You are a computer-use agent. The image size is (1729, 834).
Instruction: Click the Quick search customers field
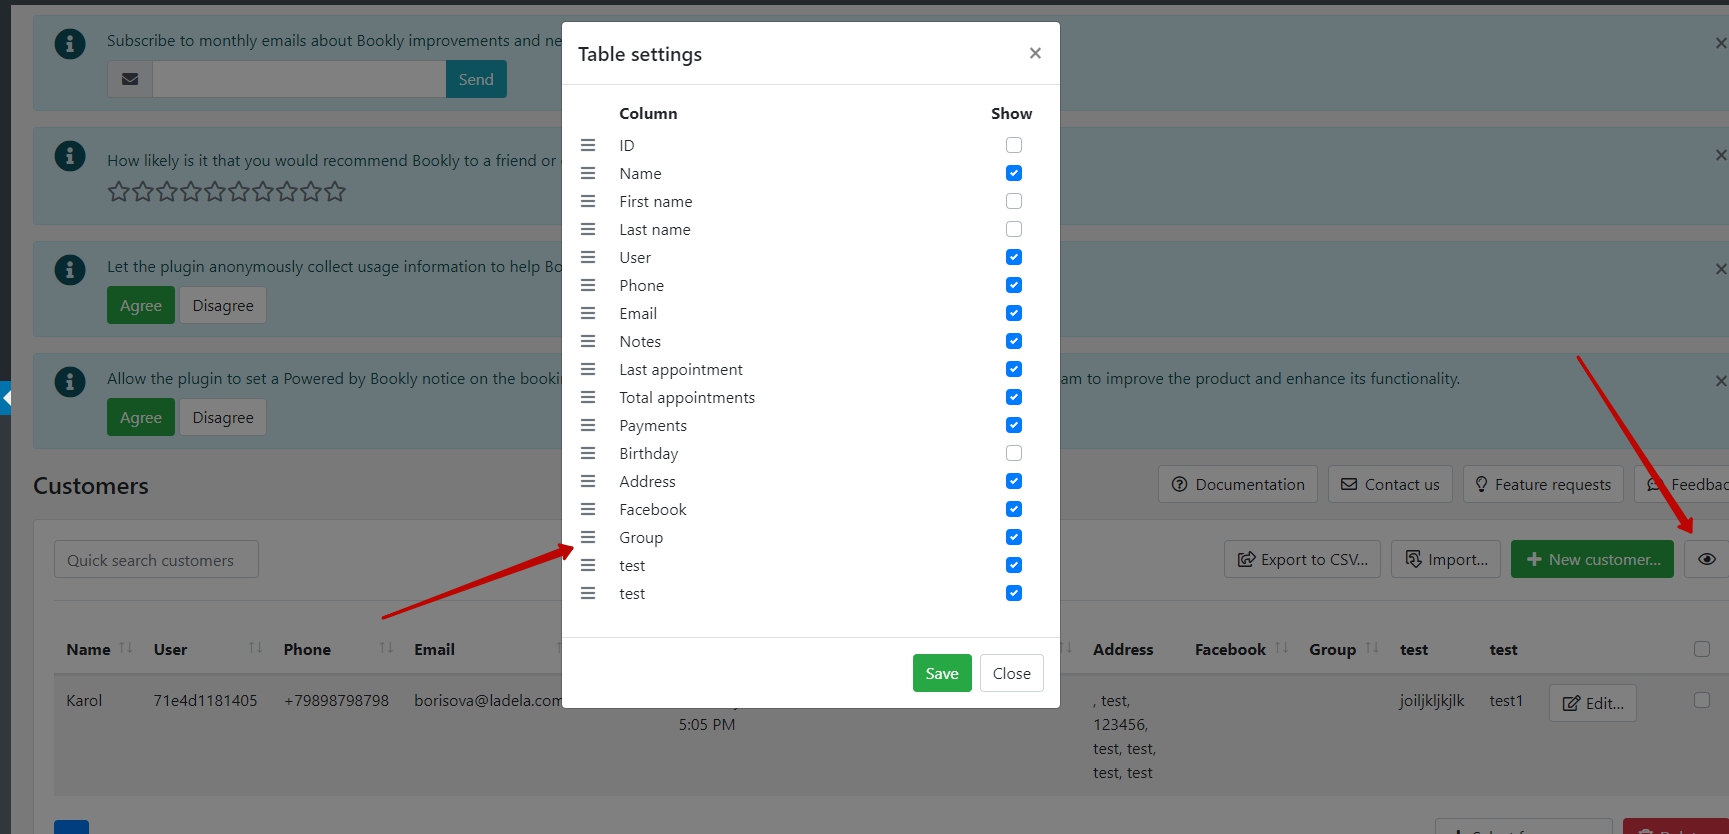156,560
